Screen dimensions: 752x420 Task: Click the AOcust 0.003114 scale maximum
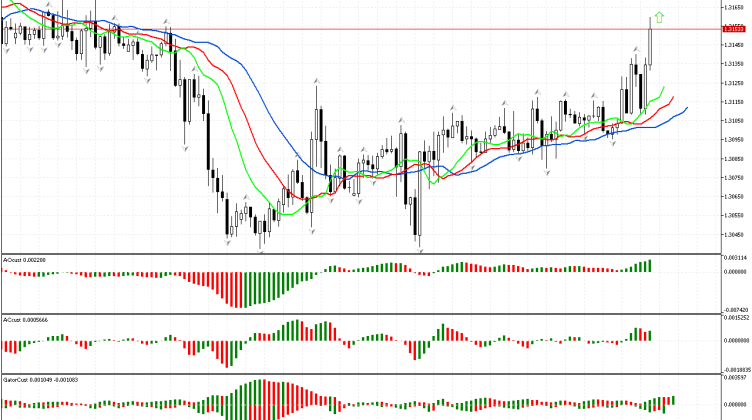click(736, 259)
